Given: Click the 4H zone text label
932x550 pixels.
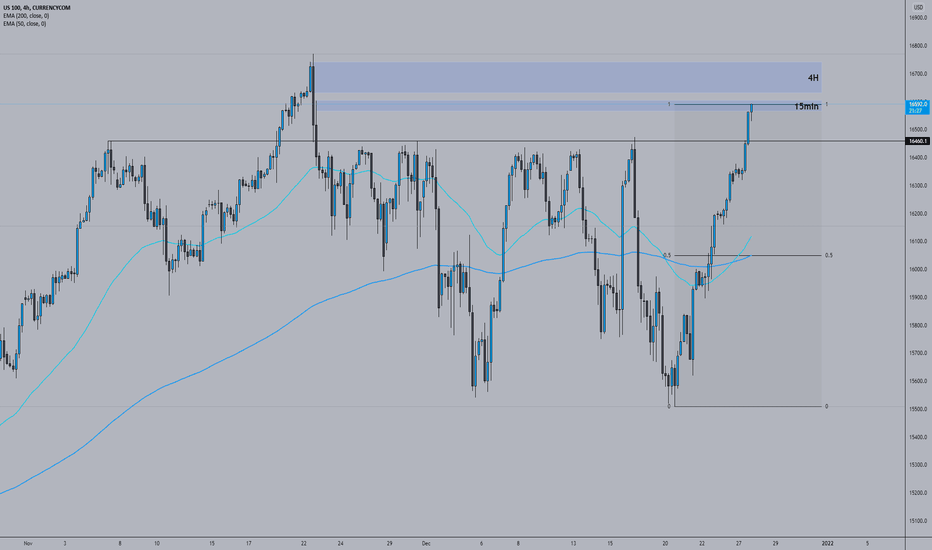Looking at the screenshot, I should click(x=813, y=78).
